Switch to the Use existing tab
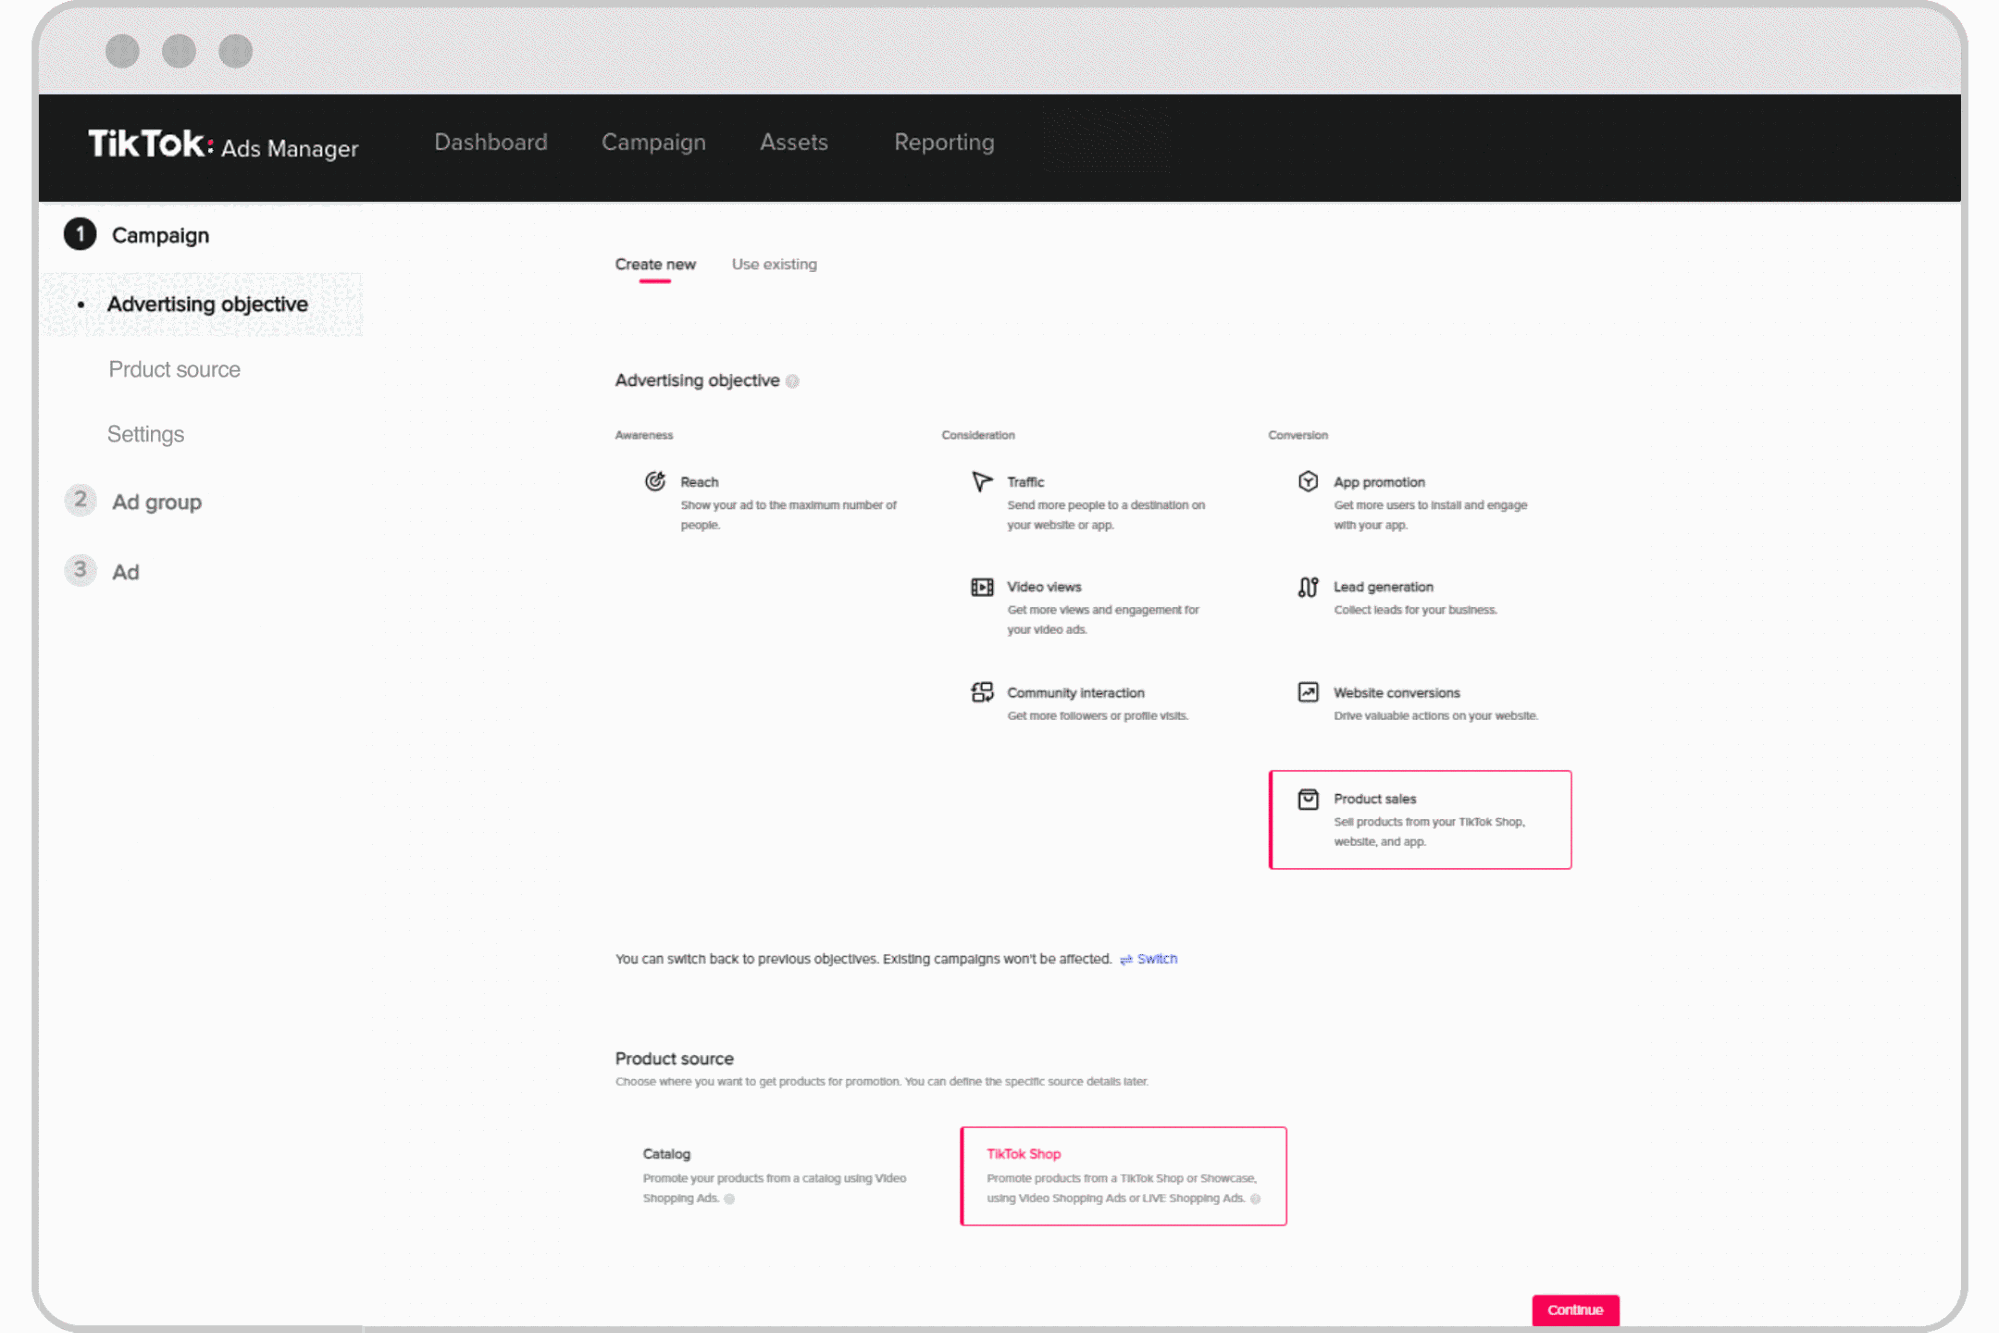The width and height of the screenshot is (1999, 1333). (774, 265)
